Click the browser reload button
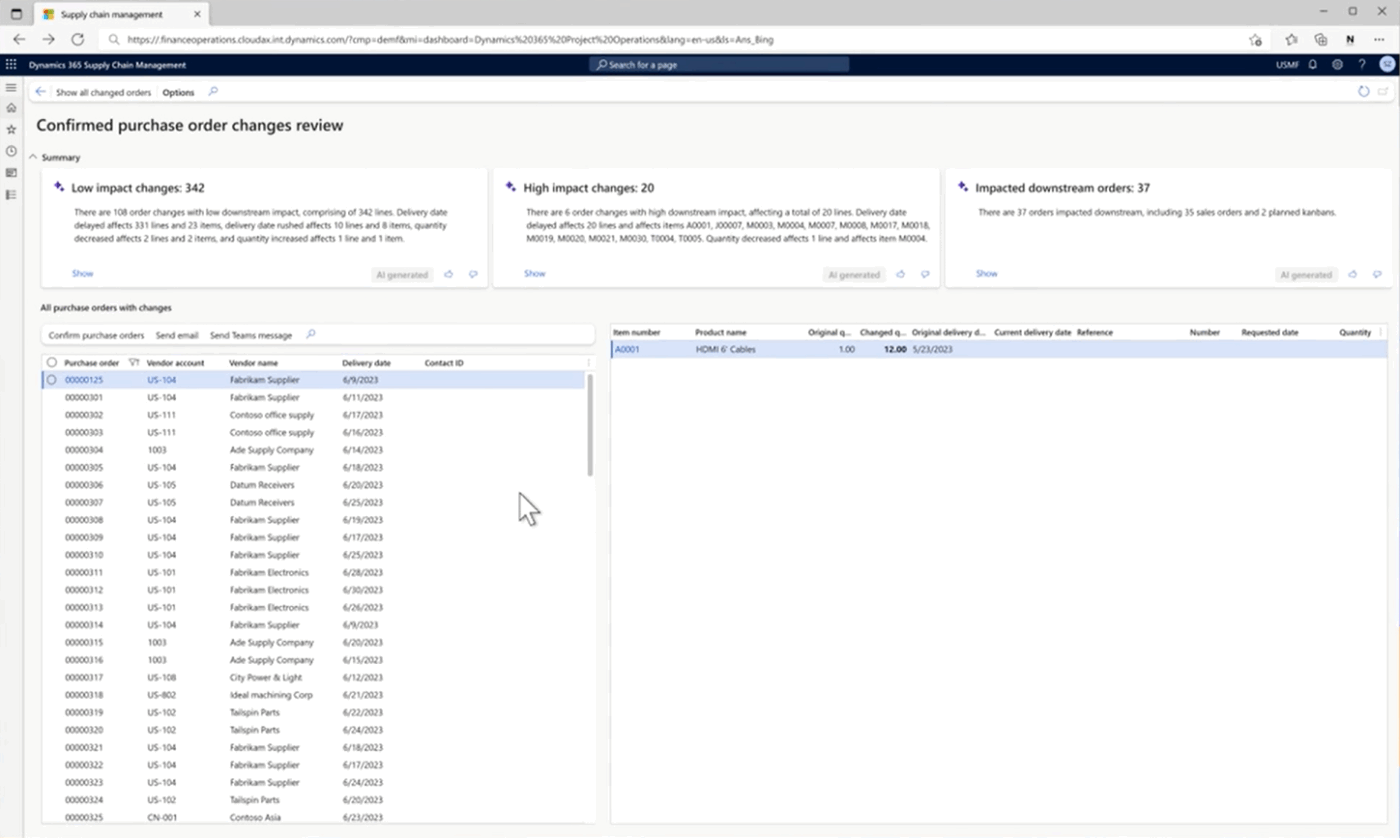 click(77, 39)
